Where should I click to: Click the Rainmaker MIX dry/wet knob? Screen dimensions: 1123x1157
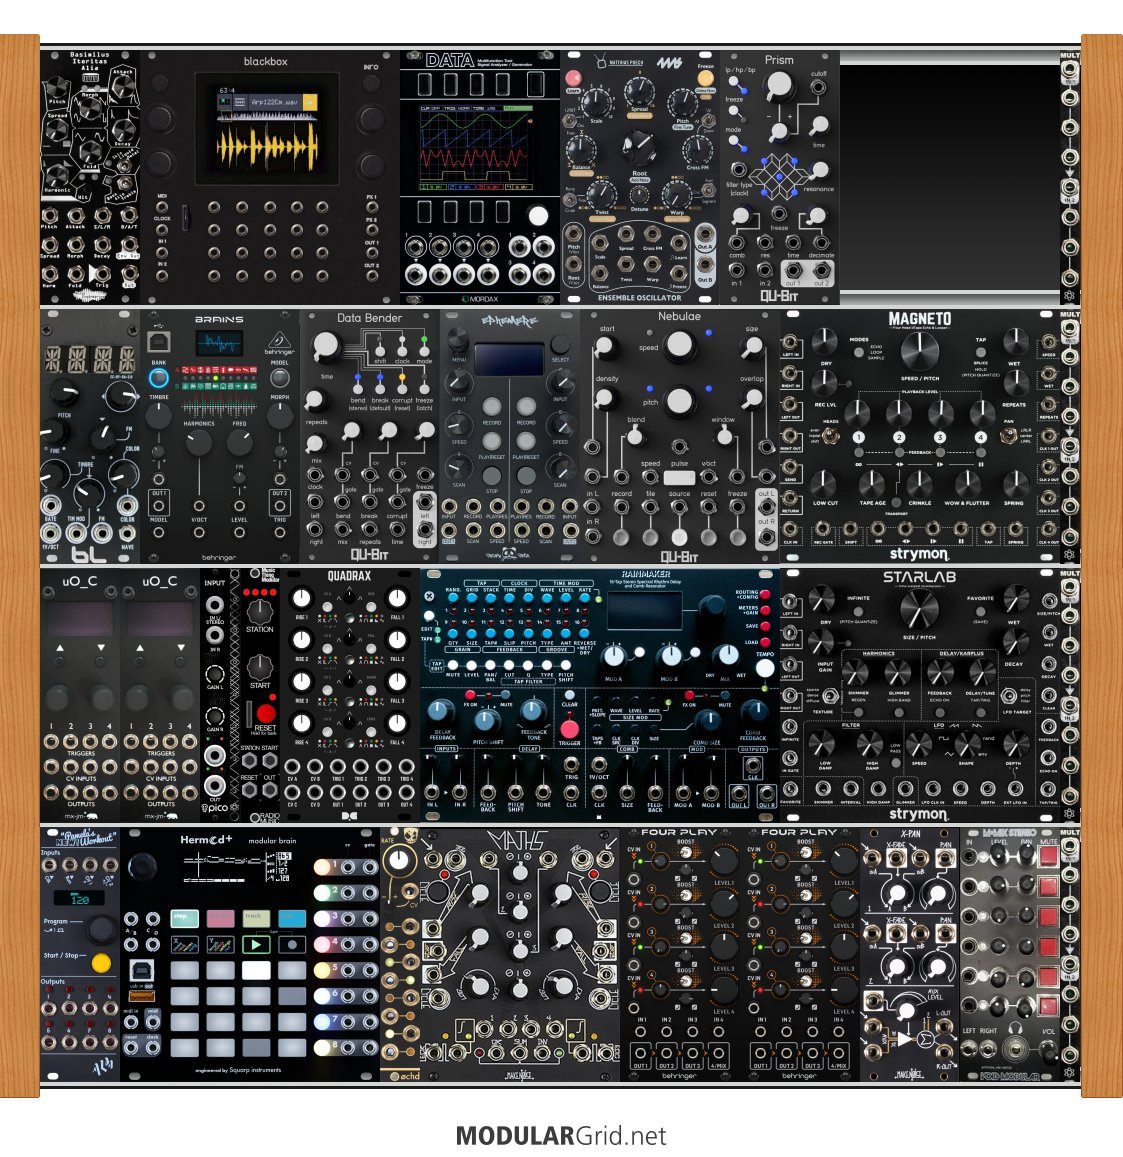[x=728, y=654]
